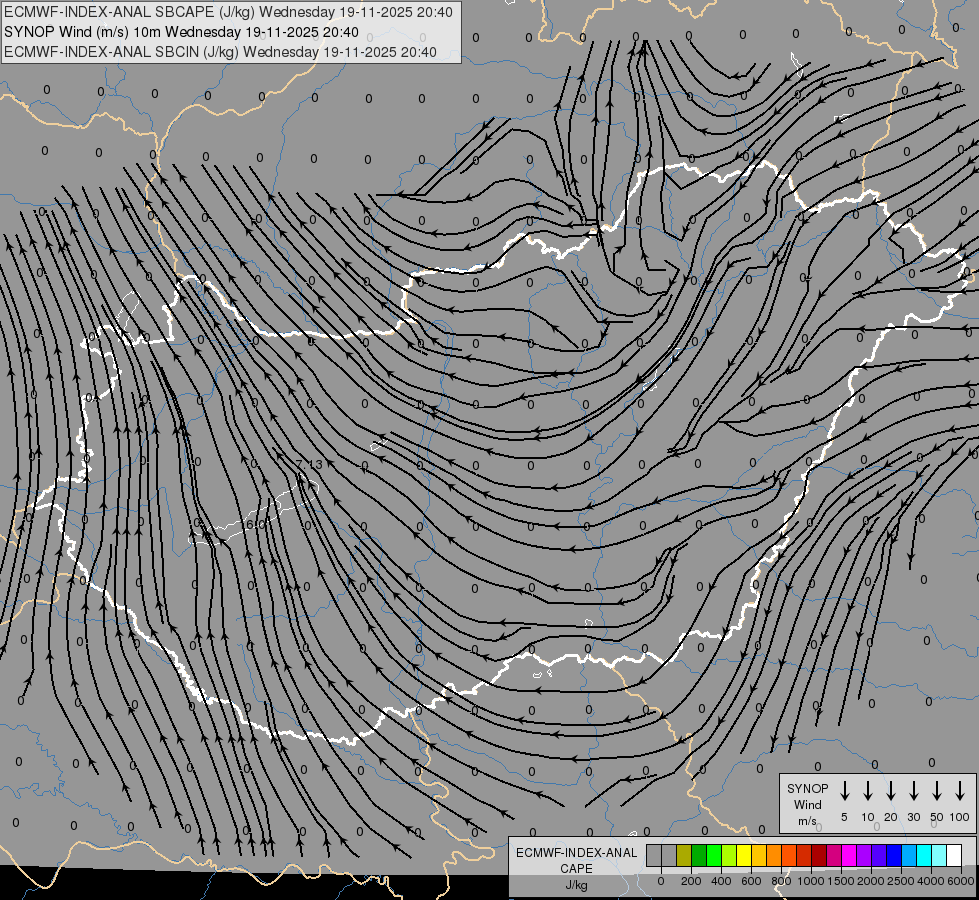Image resolution: width=979 pixels, height=900 pixels.
Task: Pick the dark red CAPE swatch at 1000
Action: pos(819,855)
